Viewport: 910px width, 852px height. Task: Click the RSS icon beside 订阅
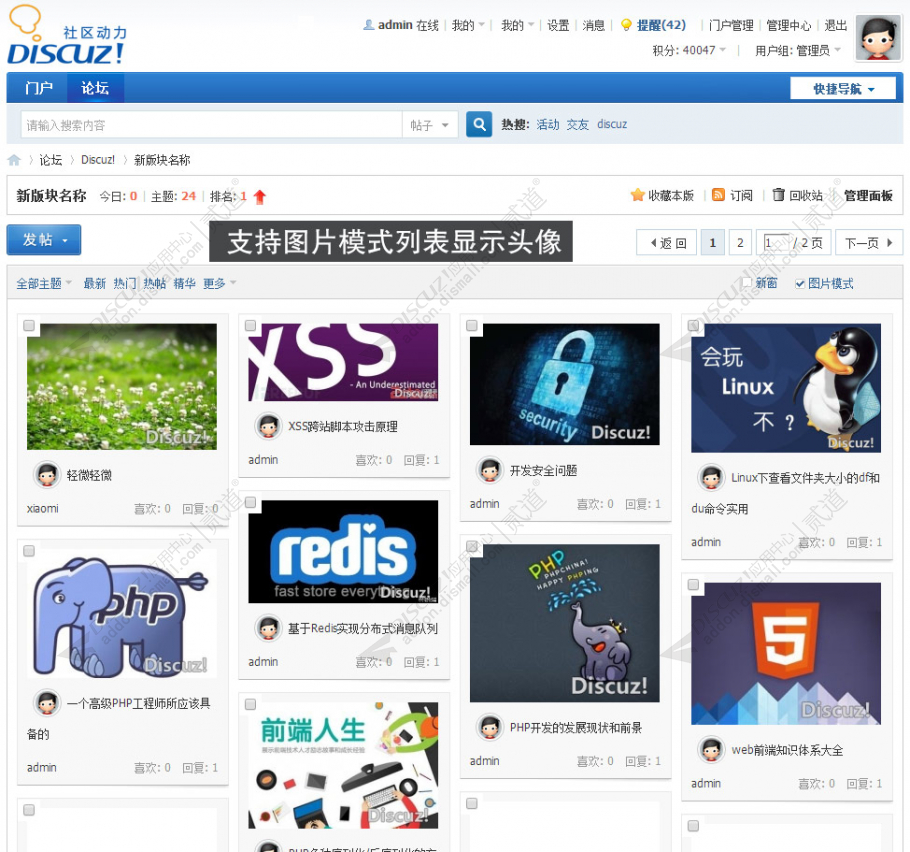point(718,195)
